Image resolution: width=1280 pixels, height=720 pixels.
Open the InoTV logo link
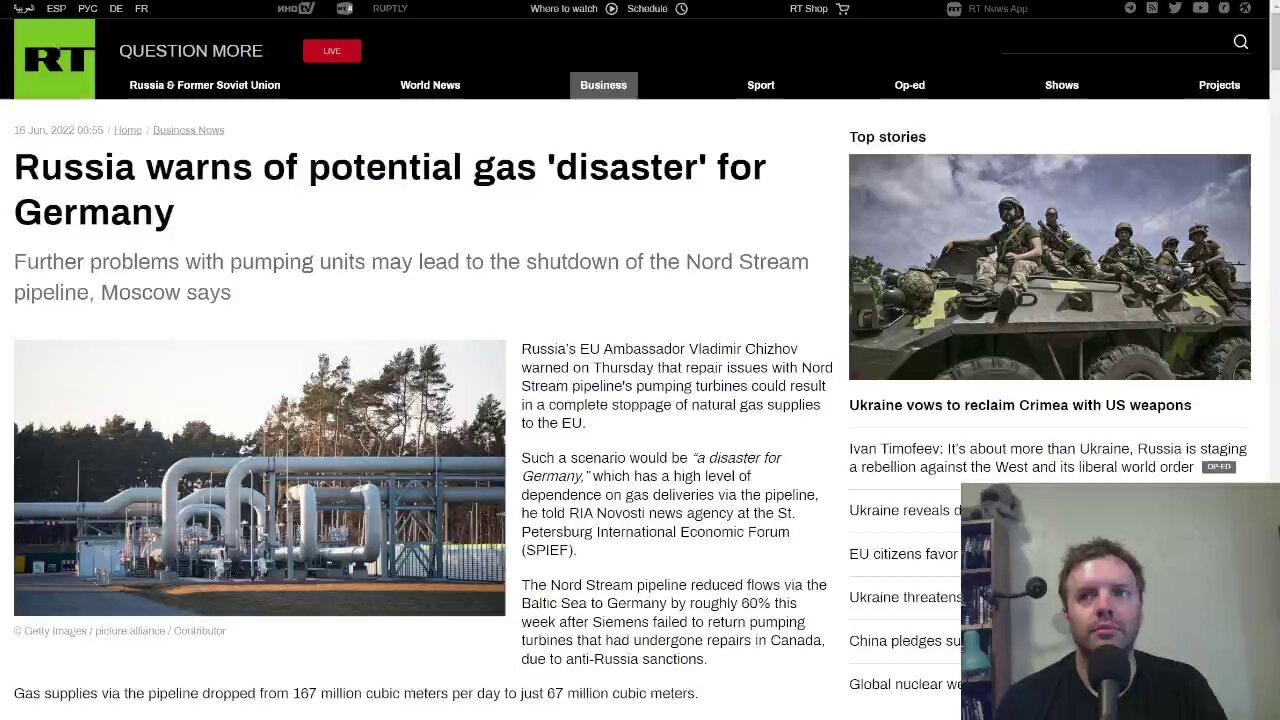point(296,8)
